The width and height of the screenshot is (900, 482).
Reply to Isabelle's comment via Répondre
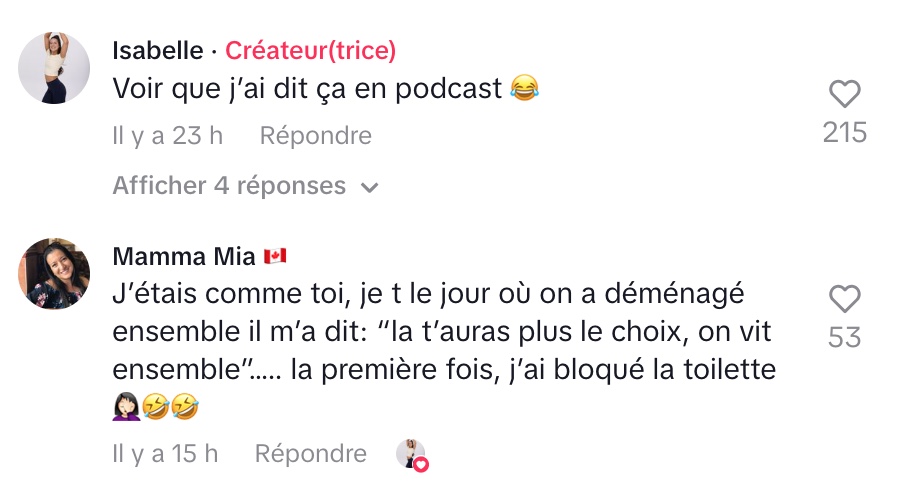click(315, 136)
